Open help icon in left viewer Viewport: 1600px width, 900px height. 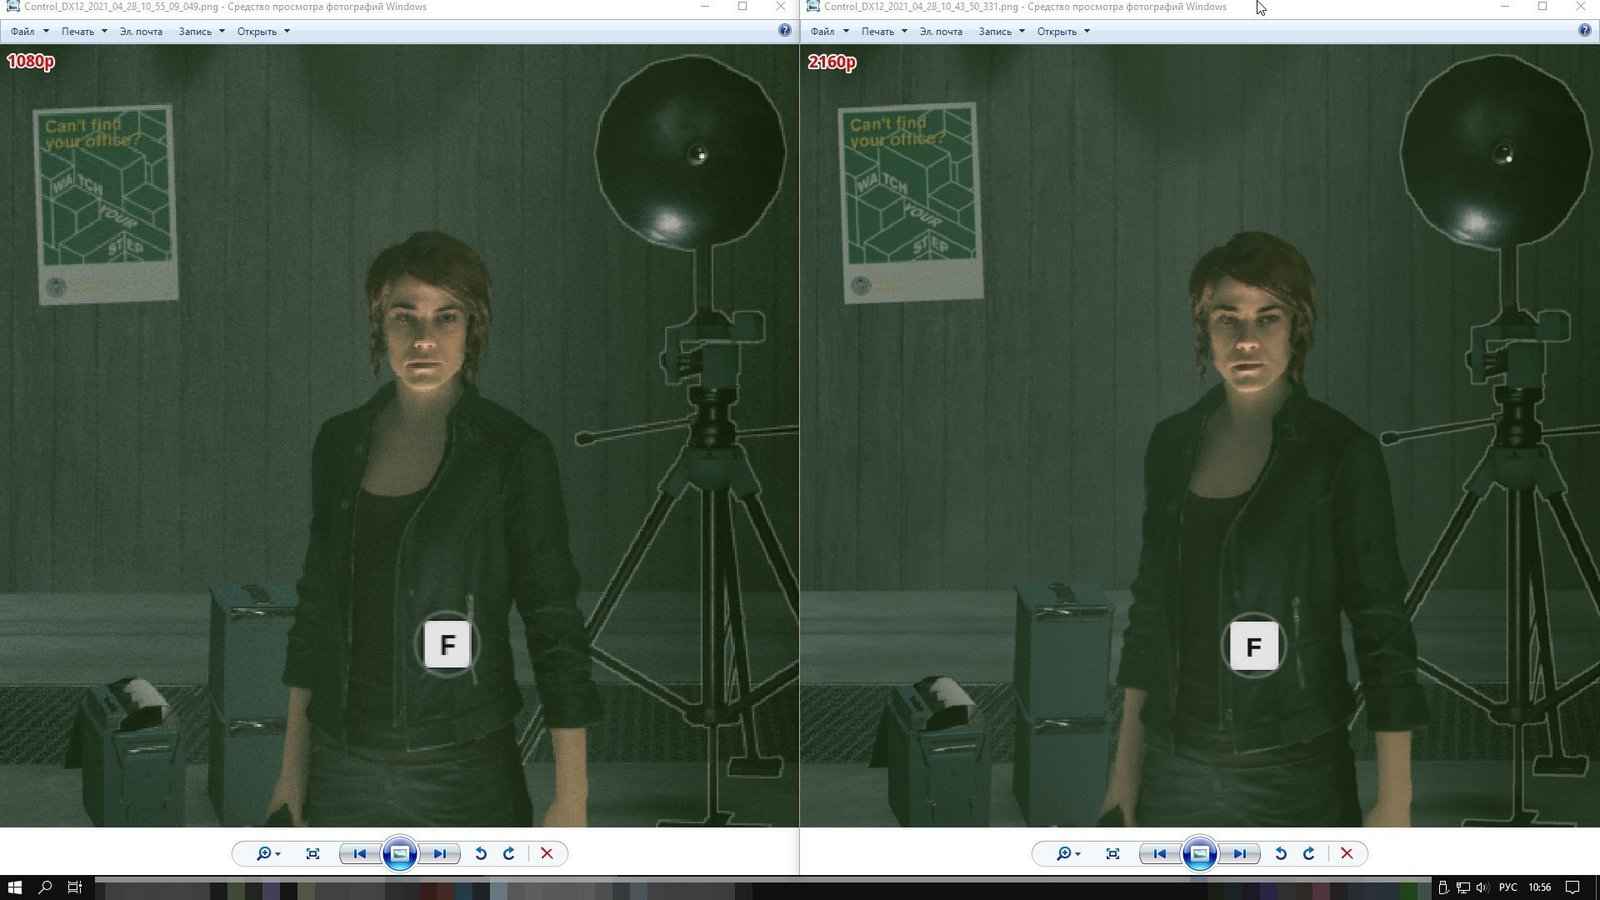785,31
